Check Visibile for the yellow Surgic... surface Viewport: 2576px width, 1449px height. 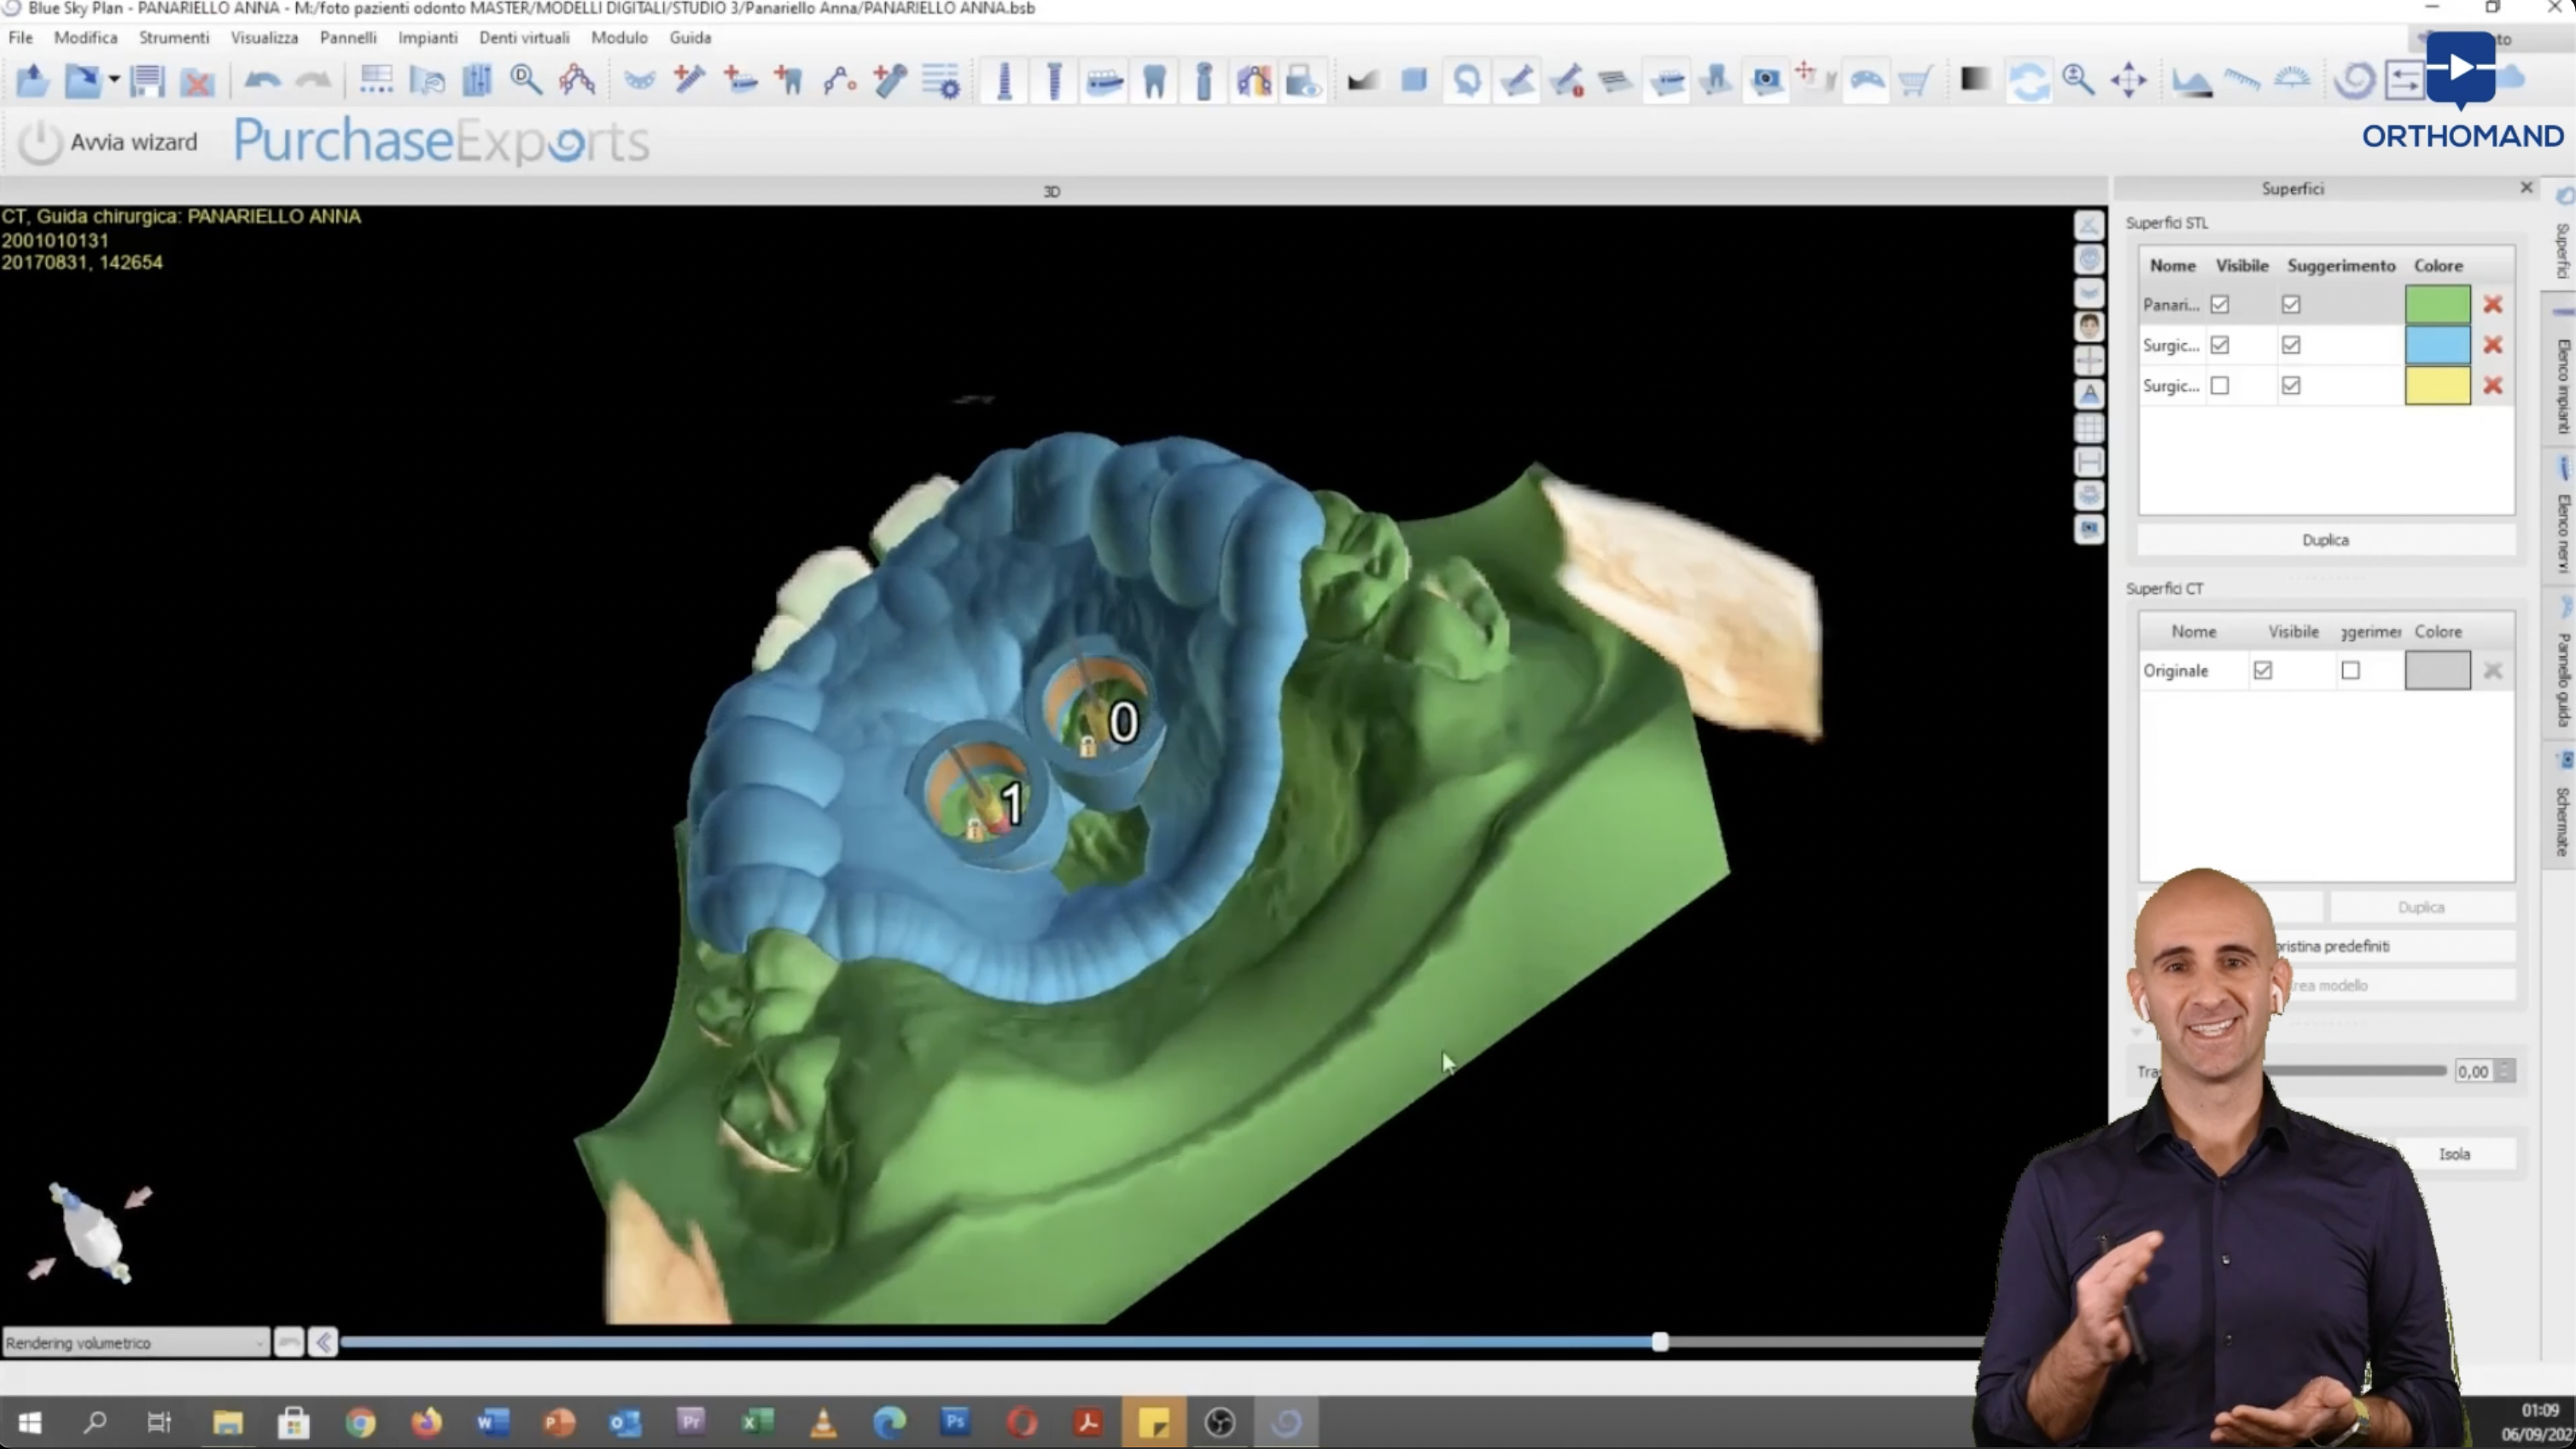click(x=2220, y=385)
